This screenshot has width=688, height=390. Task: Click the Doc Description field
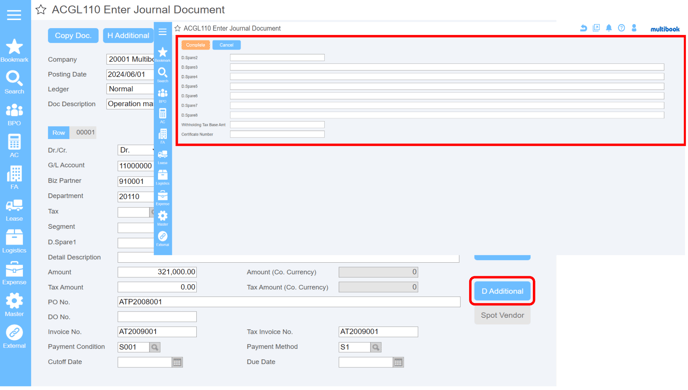click(130, 104)
